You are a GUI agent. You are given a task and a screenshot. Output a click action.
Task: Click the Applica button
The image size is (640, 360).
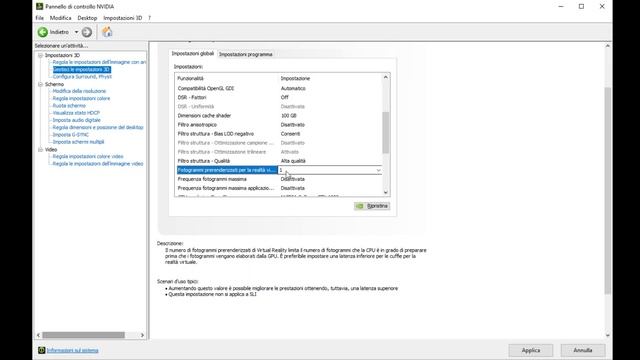tap(531, 350)
